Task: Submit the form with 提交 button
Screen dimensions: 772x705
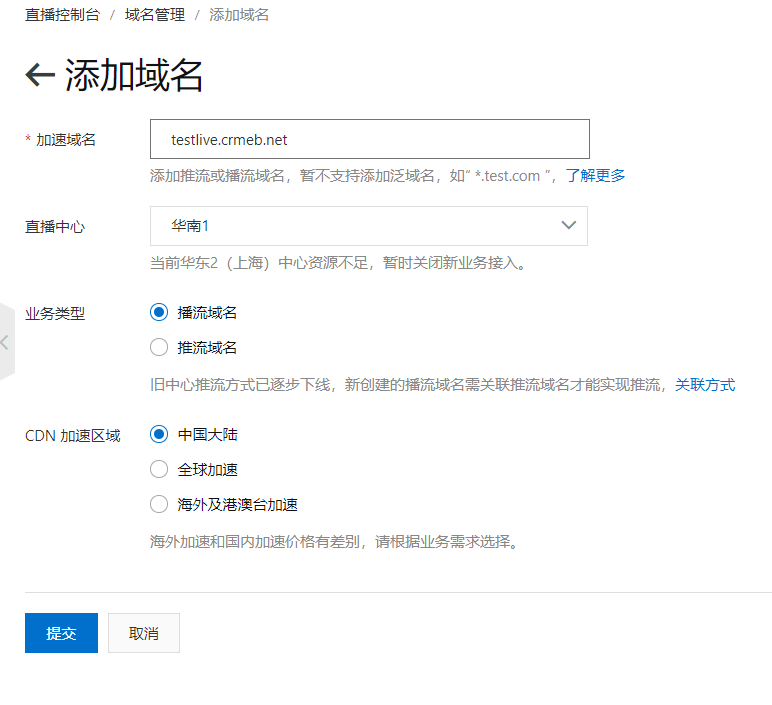Action: click(x=62, y=633)
